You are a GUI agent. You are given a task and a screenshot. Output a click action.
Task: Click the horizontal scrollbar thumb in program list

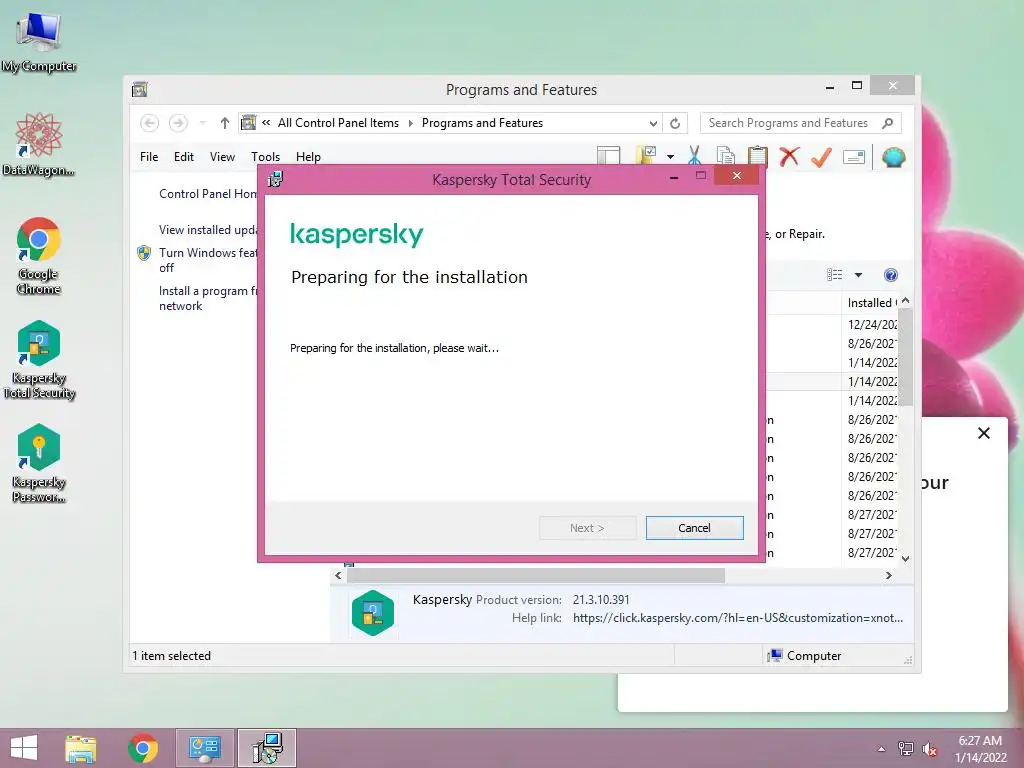click(x=536, y=575)
